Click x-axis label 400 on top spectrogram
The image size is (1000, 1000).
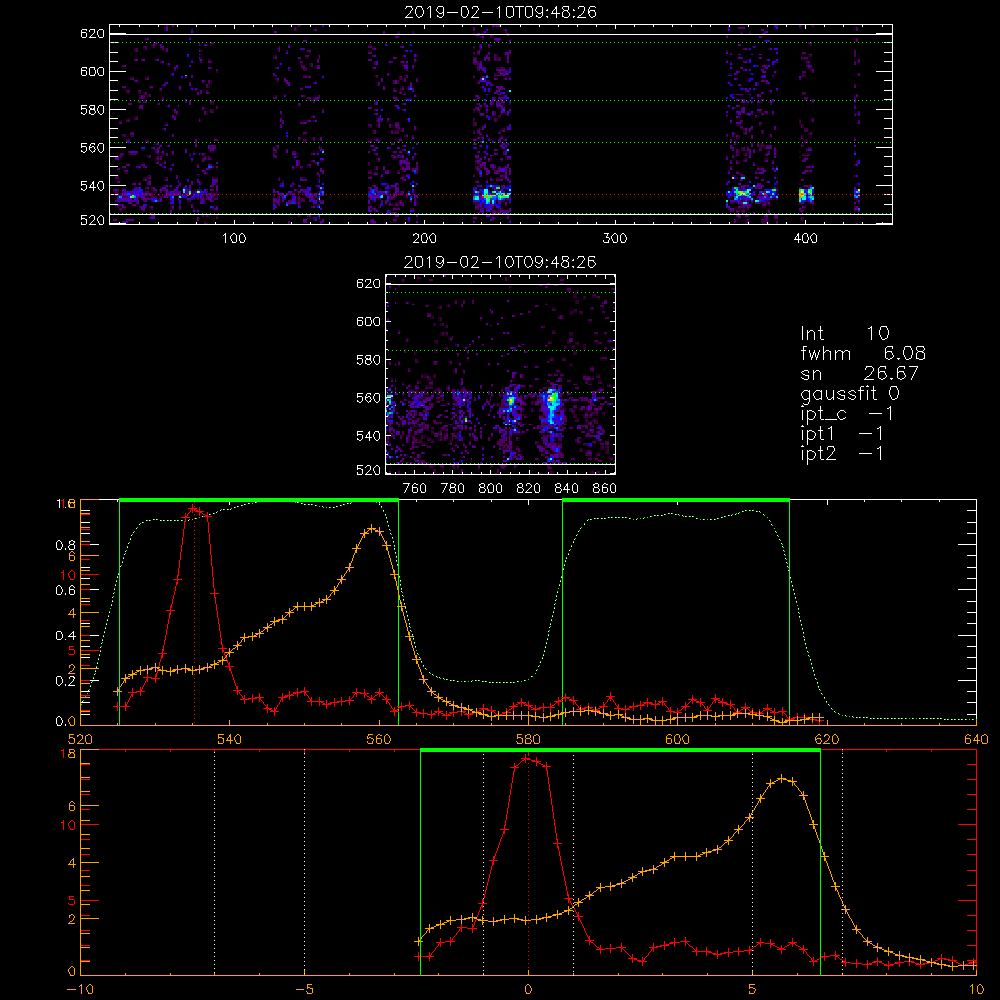[805, 239]
